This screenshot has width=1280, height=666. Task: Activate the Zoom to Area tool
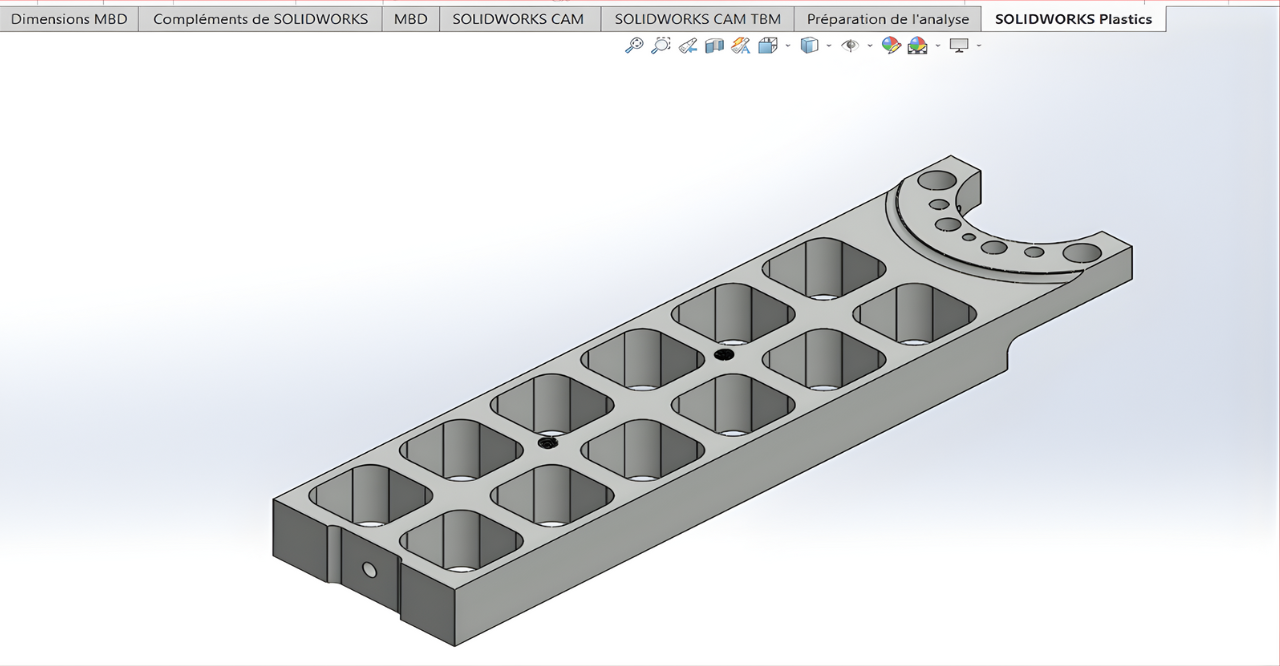[660, 45]
